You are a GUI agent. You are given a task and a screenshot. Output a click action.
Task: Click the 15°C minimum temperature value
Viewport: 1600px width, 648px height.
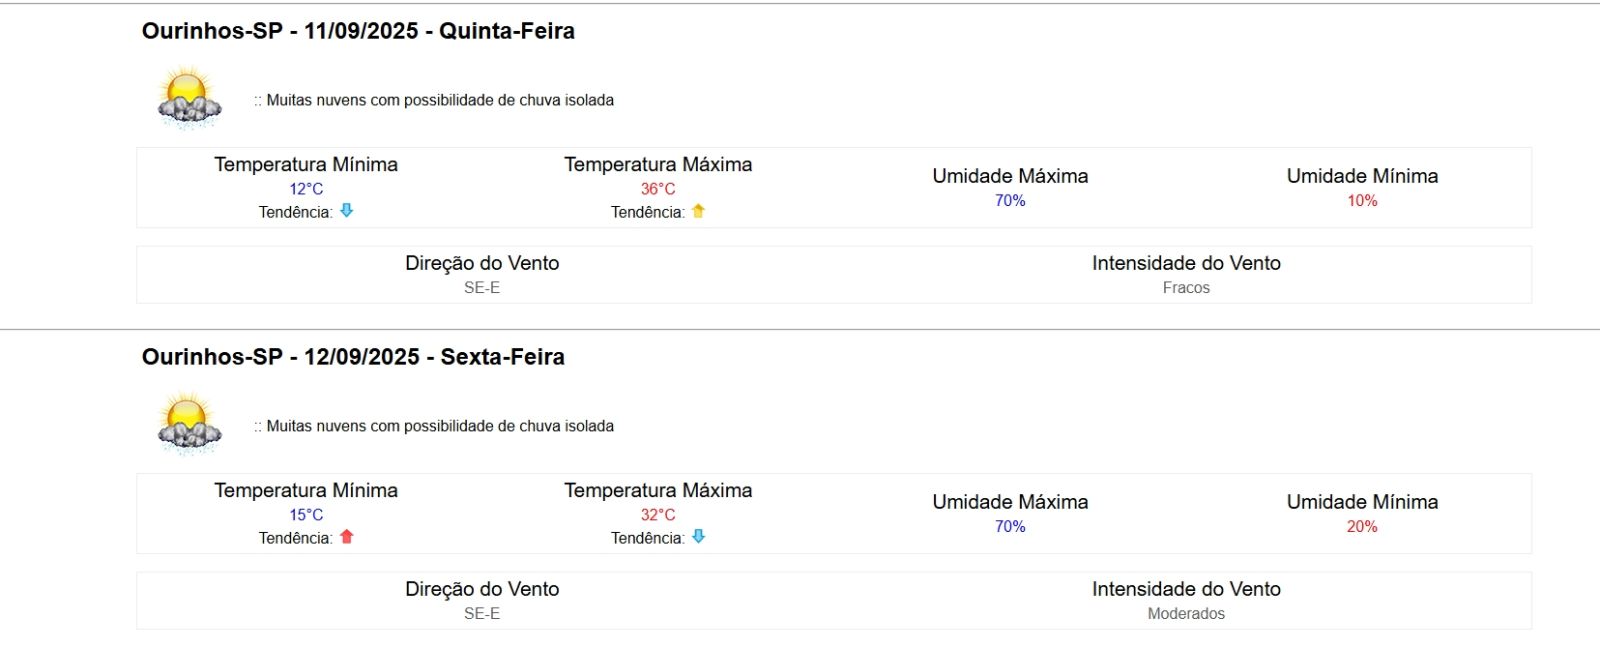click(x=306, y=515)
